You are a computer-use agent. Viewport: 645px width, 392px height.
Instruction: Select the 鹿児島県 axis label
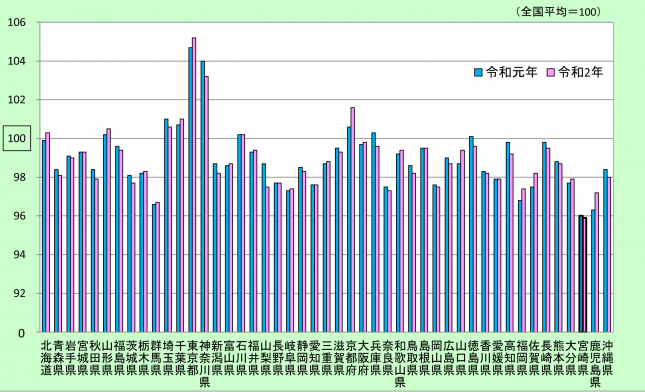pyautogui.click(x=595, y=364)
